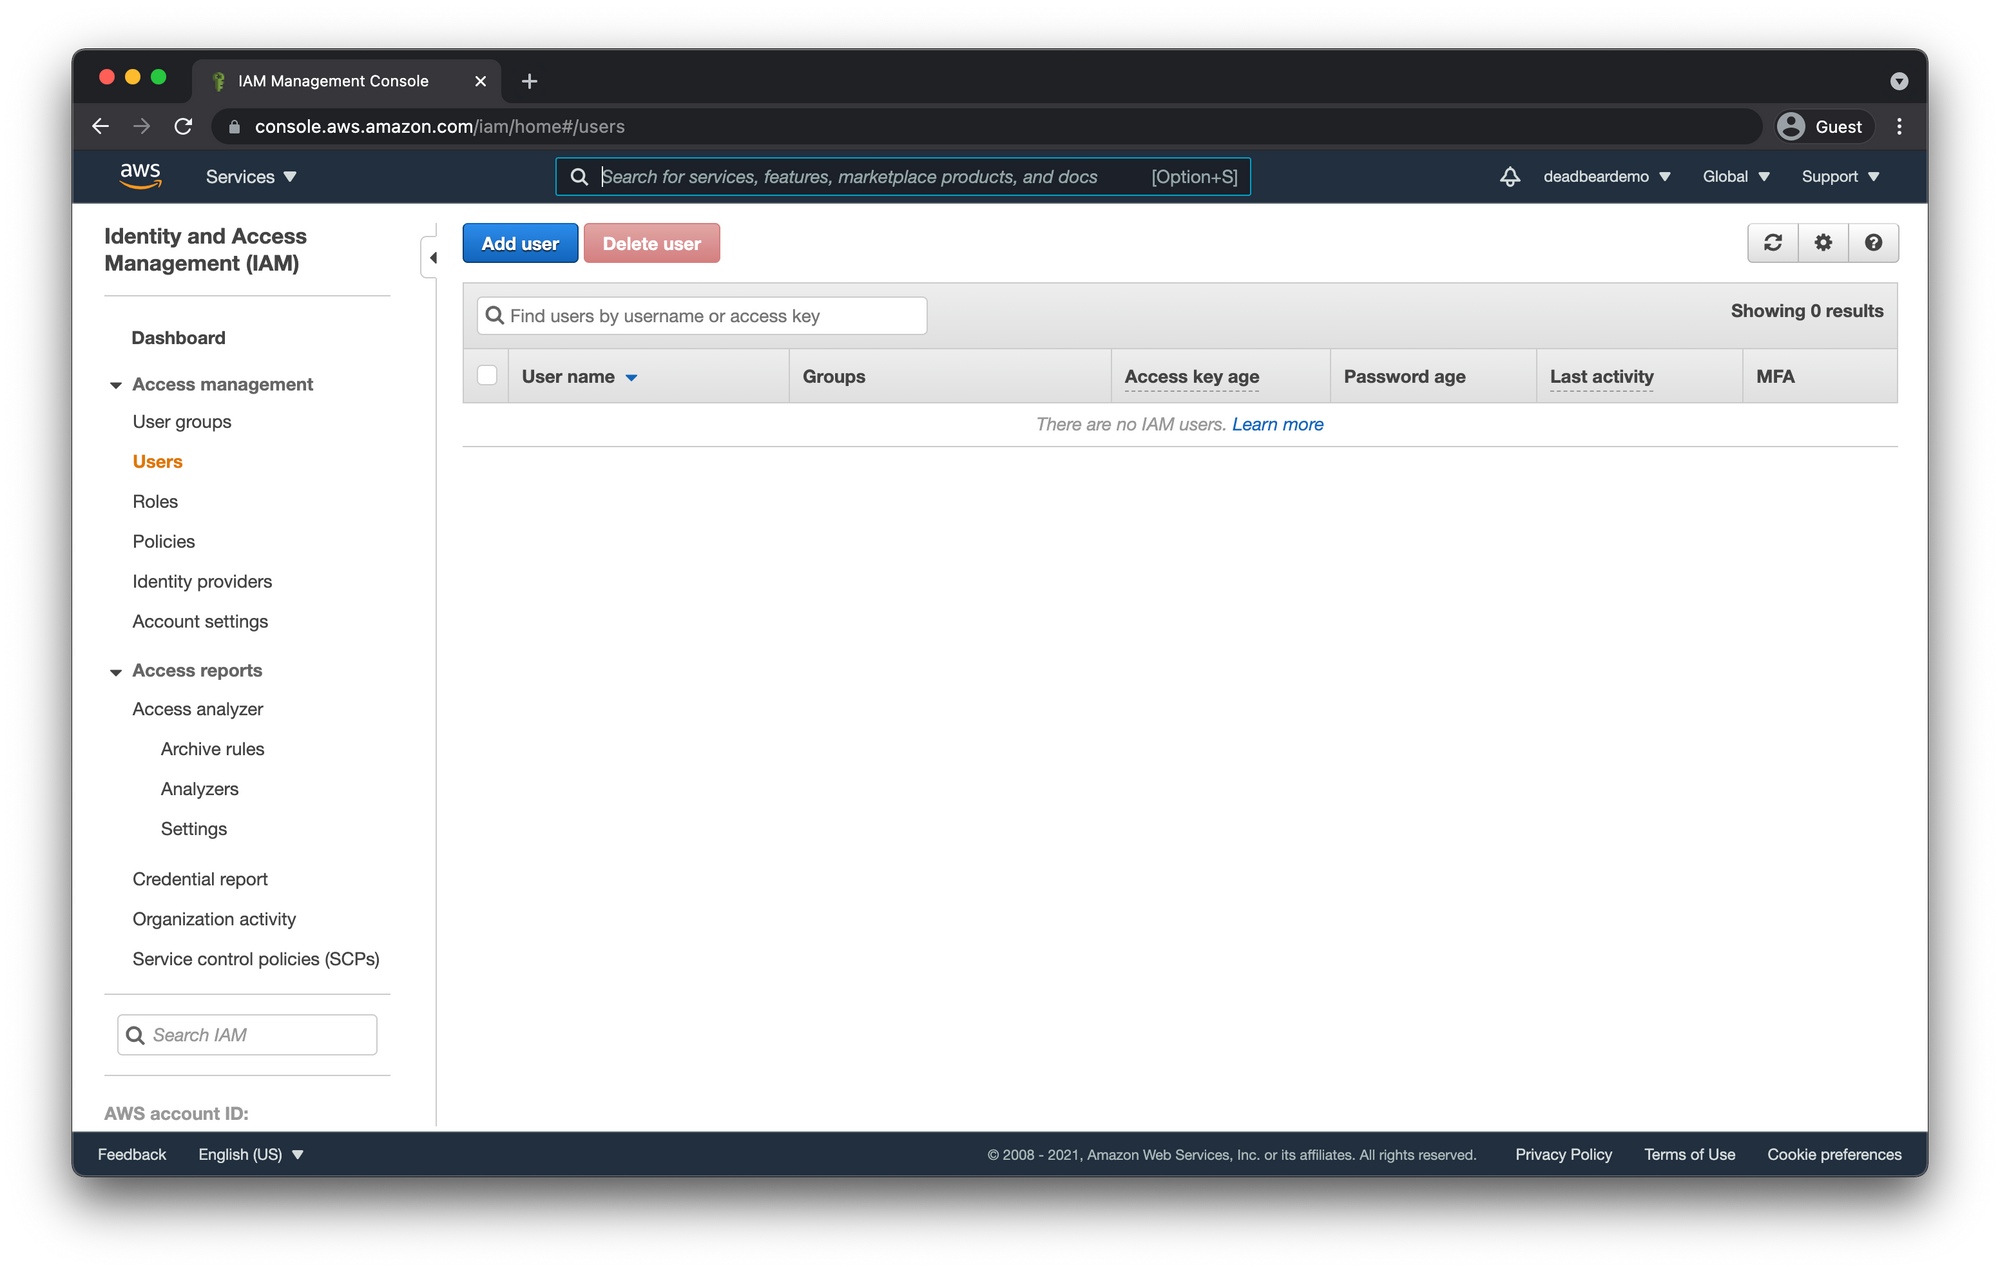This screenshot has width=2000, height=1272.
Task: Reload the page in browser
Action: pyautogui.click(x=183, y=127)
